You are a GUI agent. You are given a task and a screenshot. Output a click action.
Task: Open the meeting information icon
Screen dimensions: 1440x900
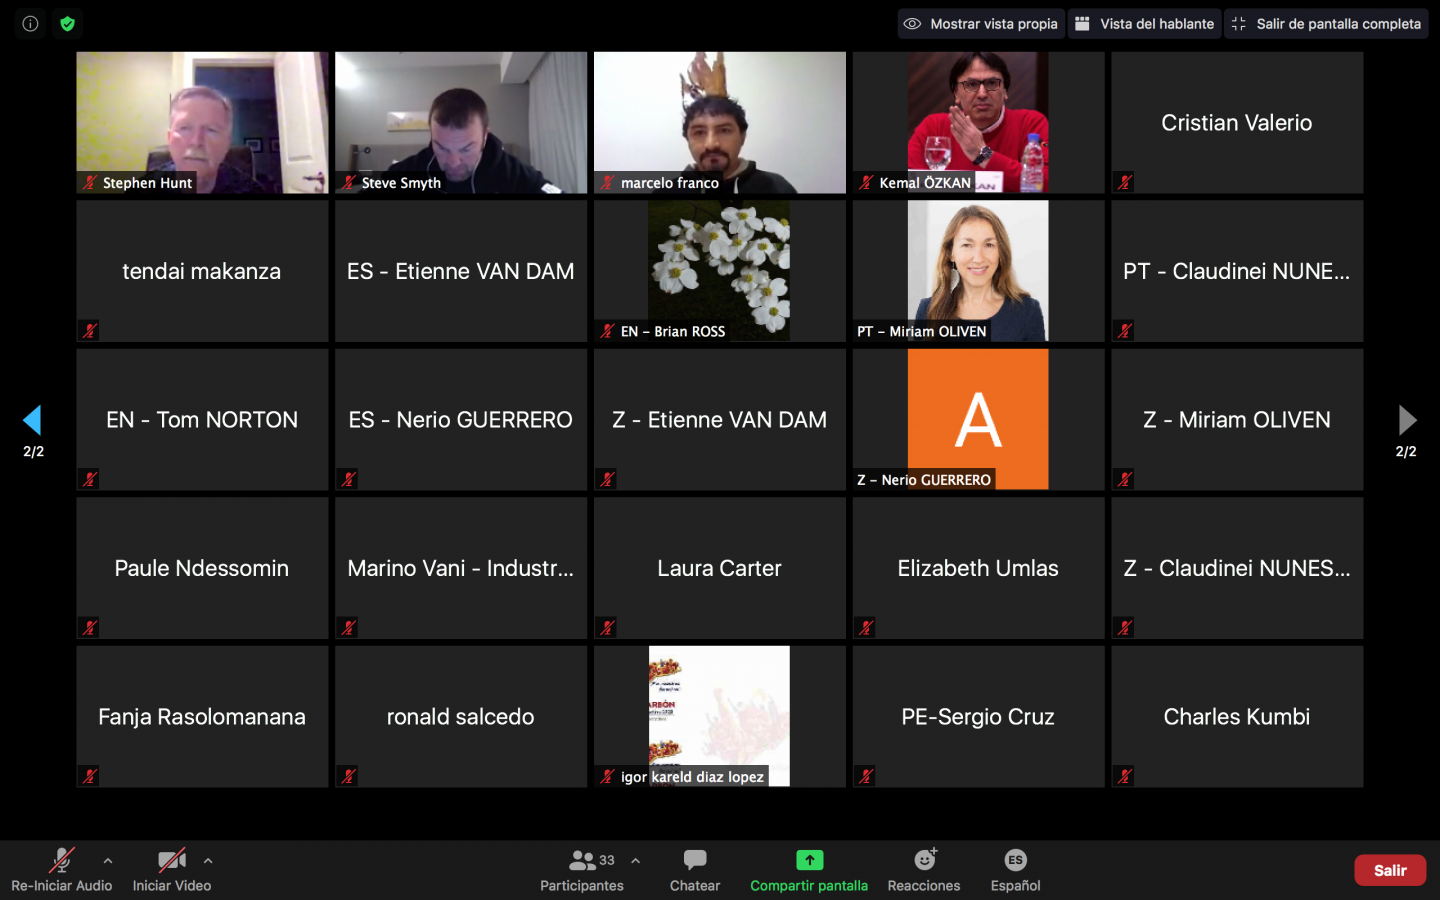(x=30, y=23)
